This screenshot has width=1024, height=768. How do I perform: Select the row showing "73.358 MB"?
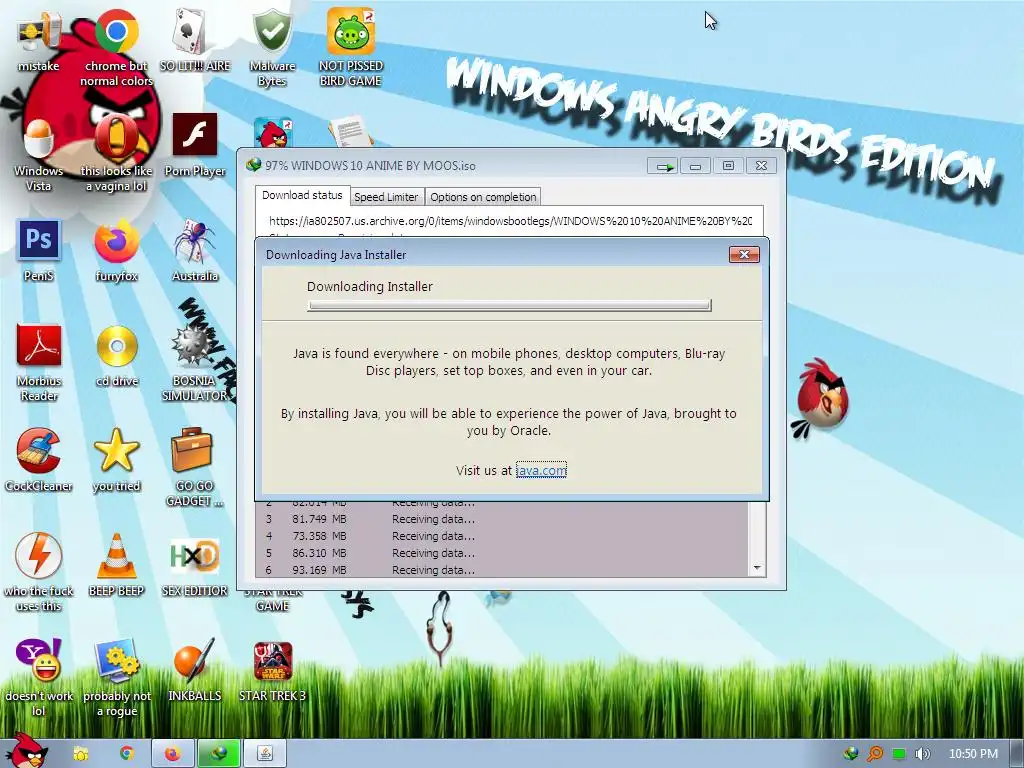502,536
